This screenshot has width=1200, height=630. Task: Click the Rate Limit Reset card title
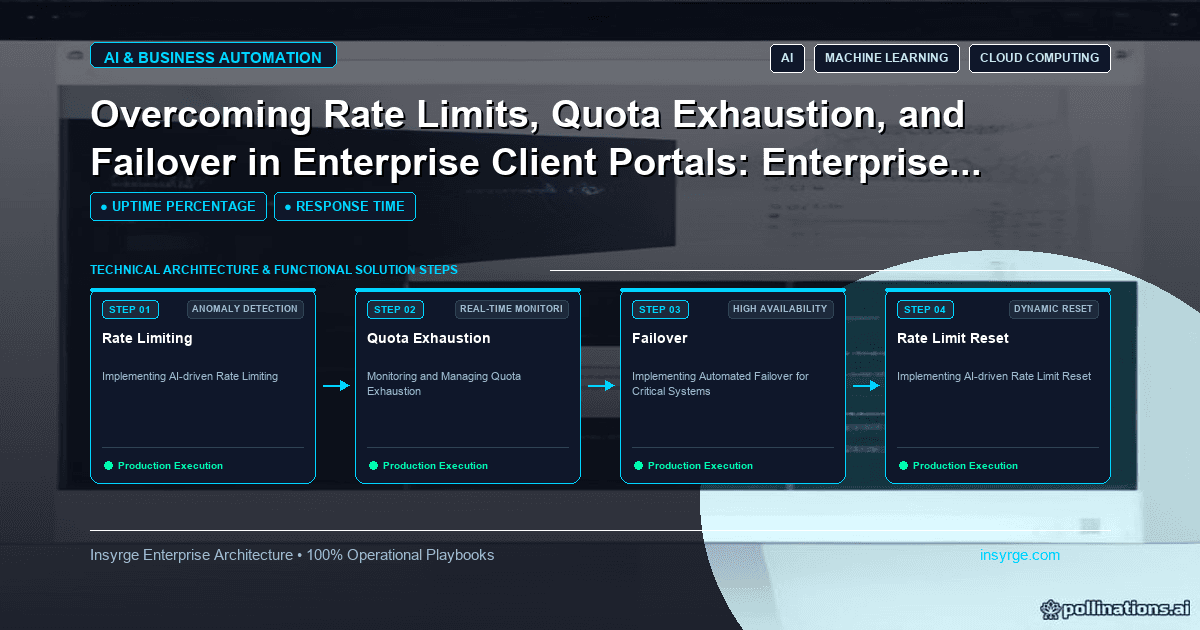[x=953, y=338]
